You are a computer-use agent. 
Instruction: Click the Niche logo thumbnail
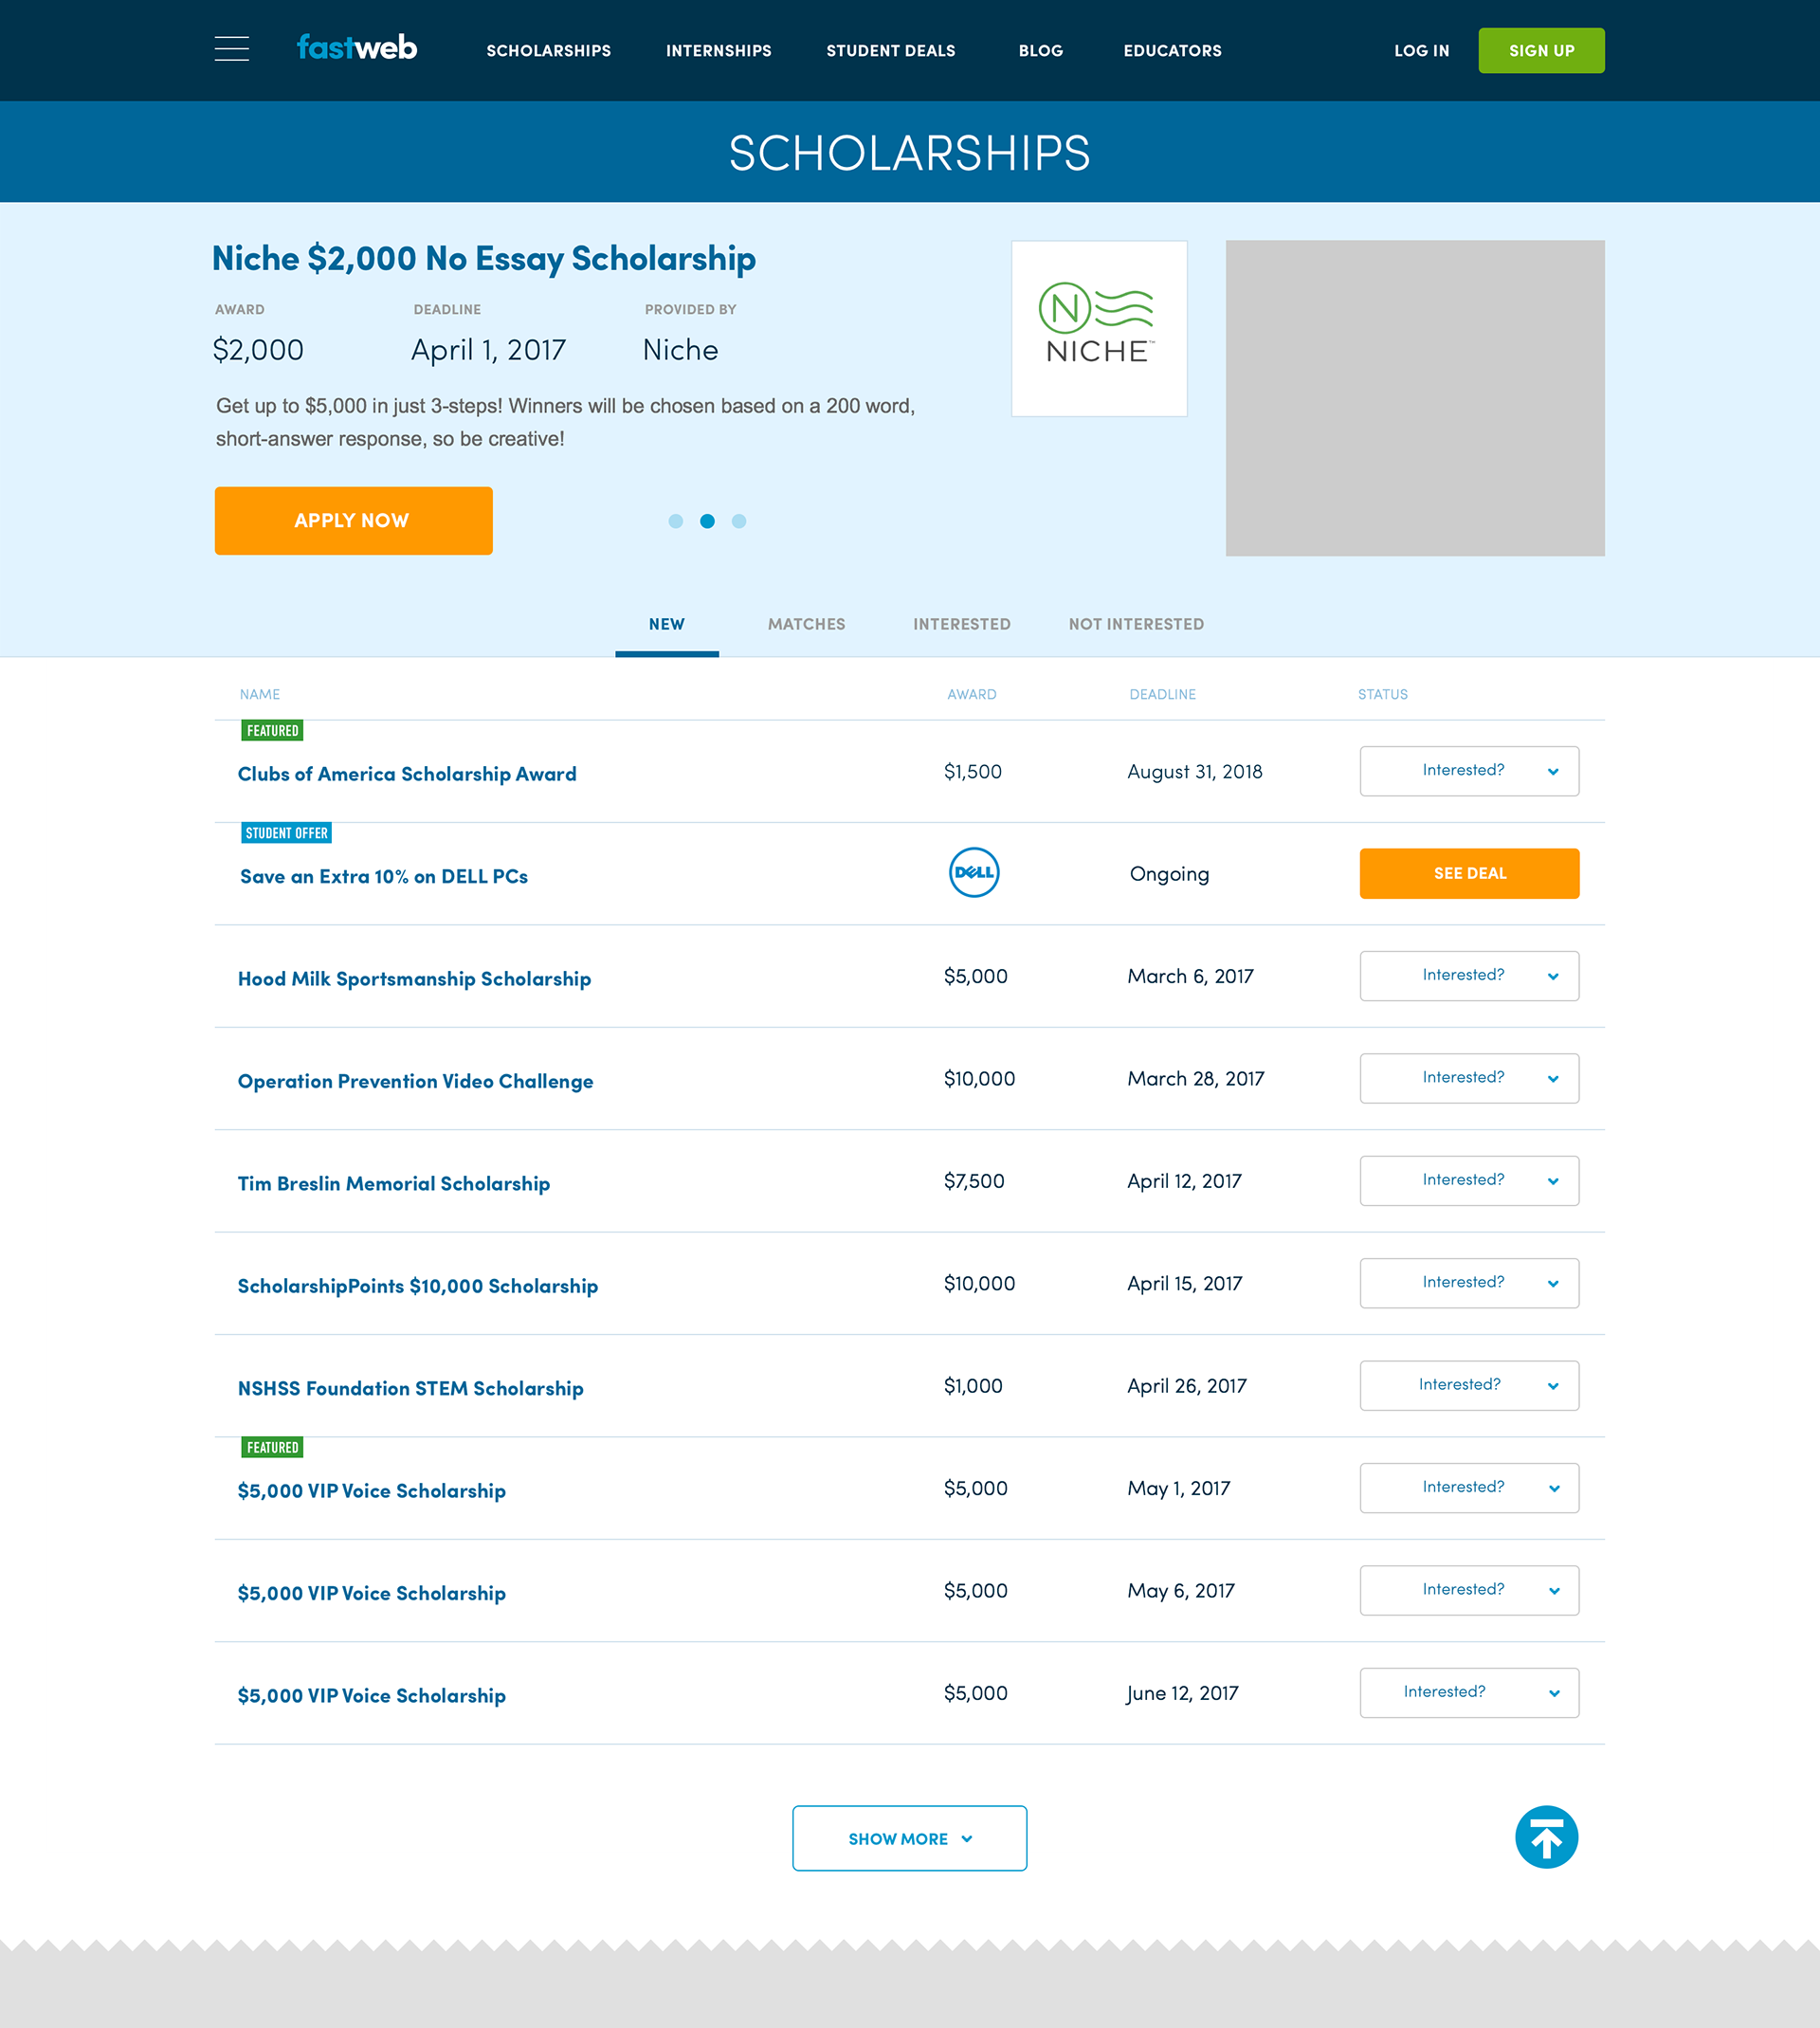(x=1098, y=328)
